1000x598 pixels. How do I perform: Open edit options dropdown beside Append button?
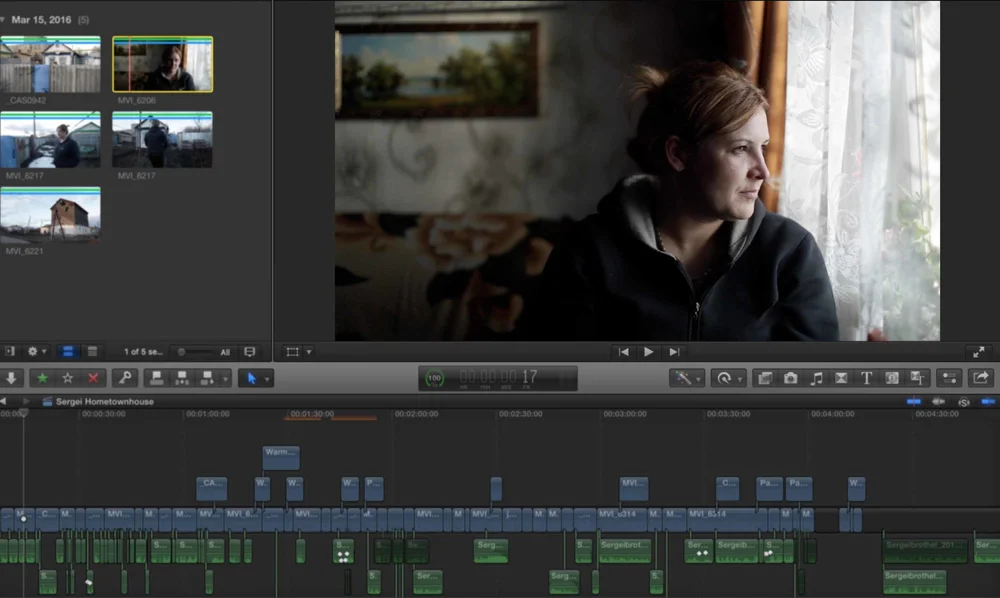[x=225, y=379]
